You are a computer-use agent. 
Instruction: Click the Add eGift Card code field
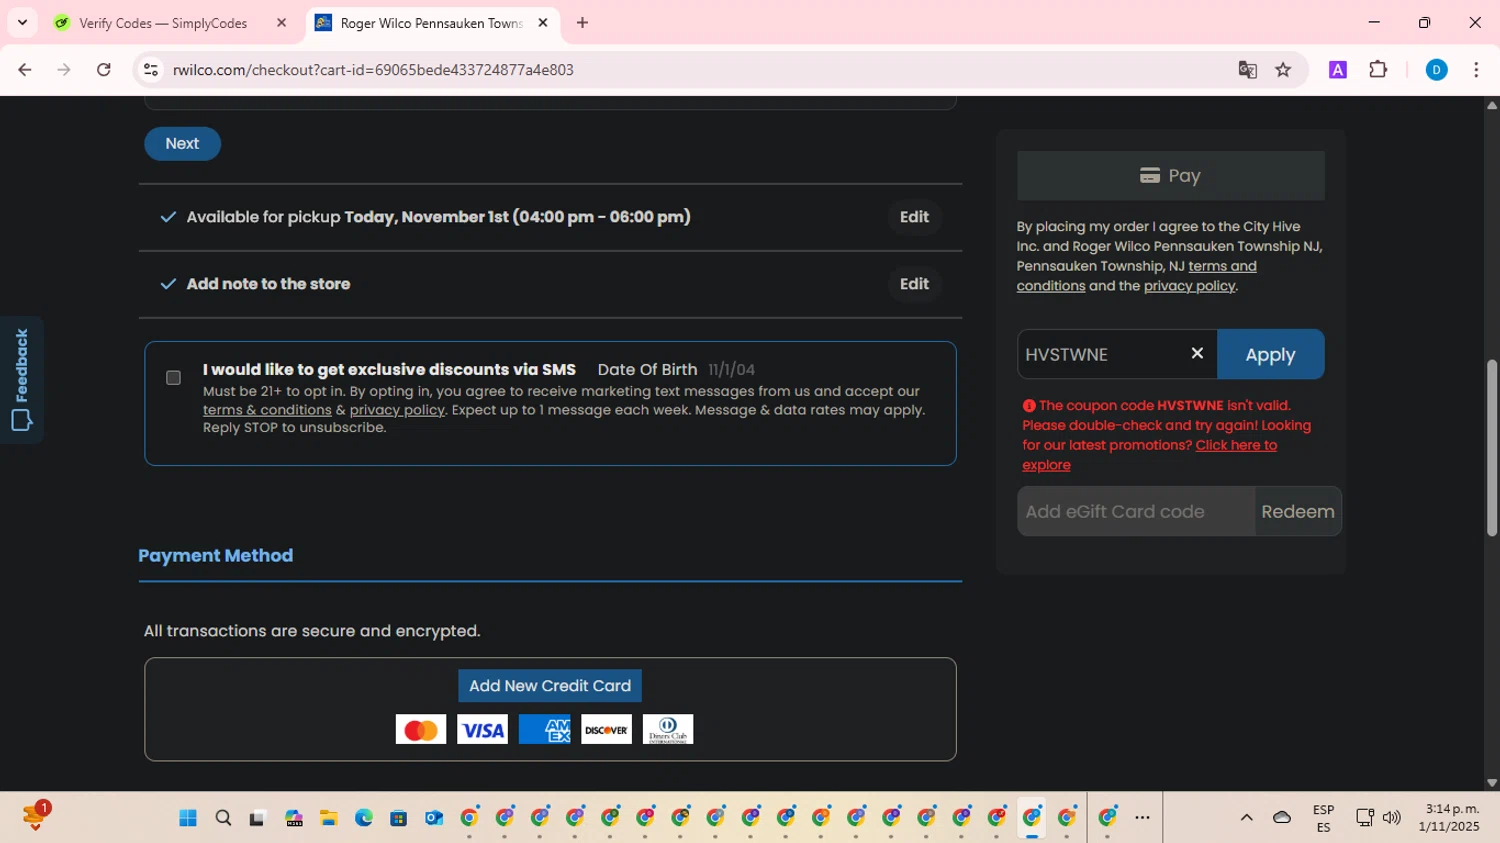(x=1136, y=512)
